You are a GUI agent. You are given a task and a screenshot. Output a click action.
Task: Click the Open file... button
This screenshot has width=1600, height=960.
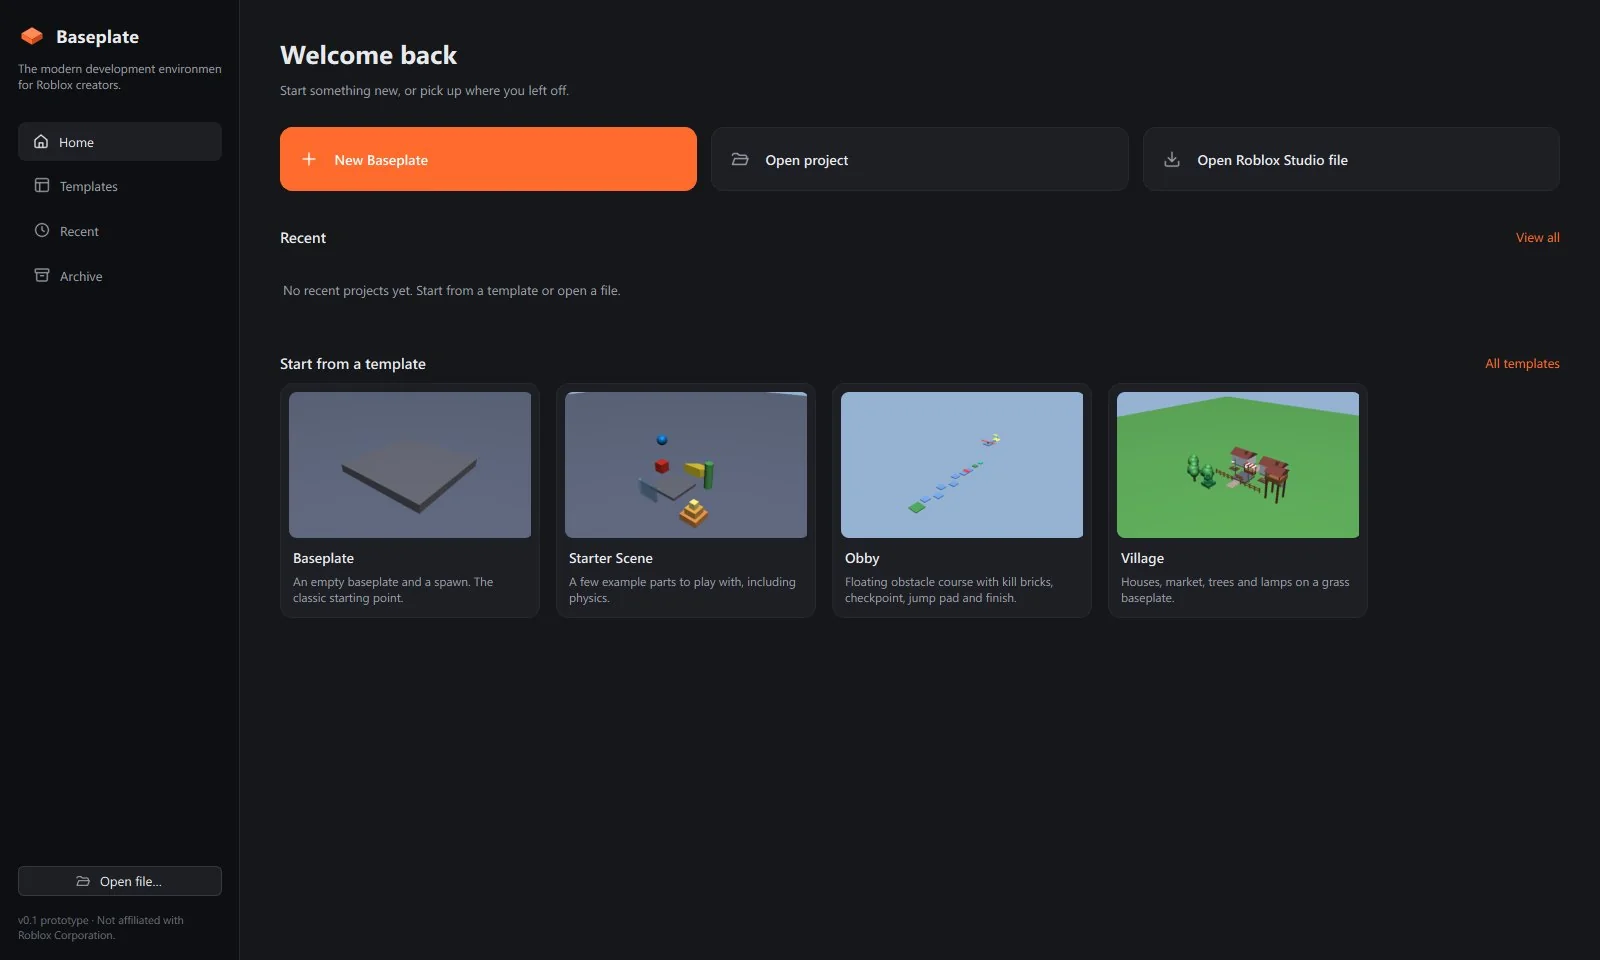[x=120, y=881]
